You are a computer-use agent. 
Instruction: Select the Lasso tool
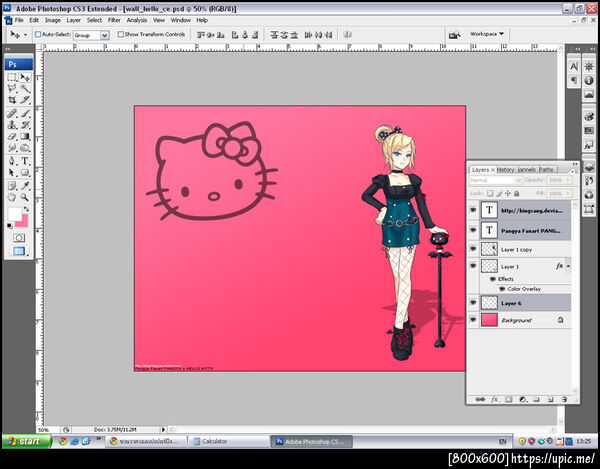click(12, 88)
